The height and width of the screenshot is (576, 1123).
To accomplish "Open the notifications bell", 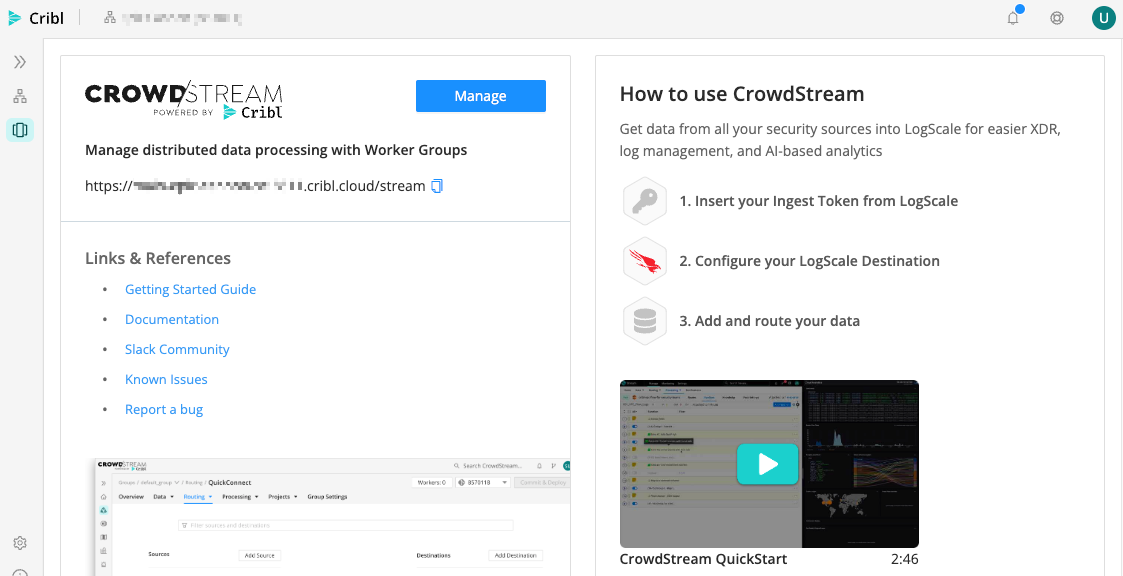I will point(1012,17).
